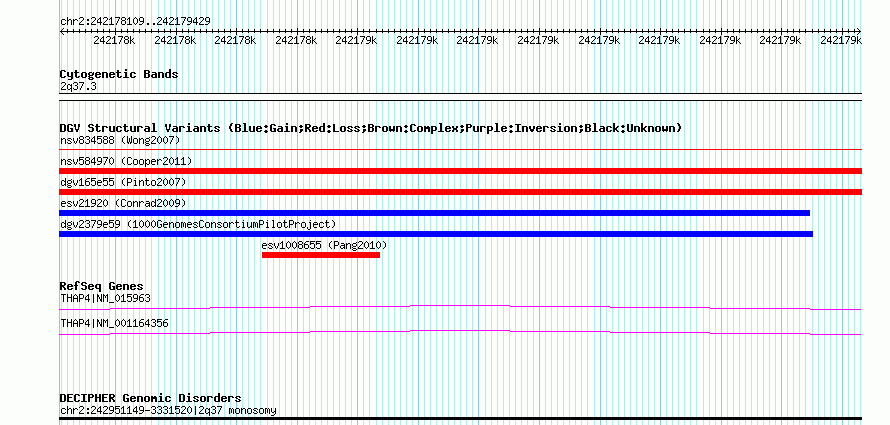Open variant esv21920 (Conrad2009) label
The width and height of the screenshot is (890, 425).
tap(123, 203)
